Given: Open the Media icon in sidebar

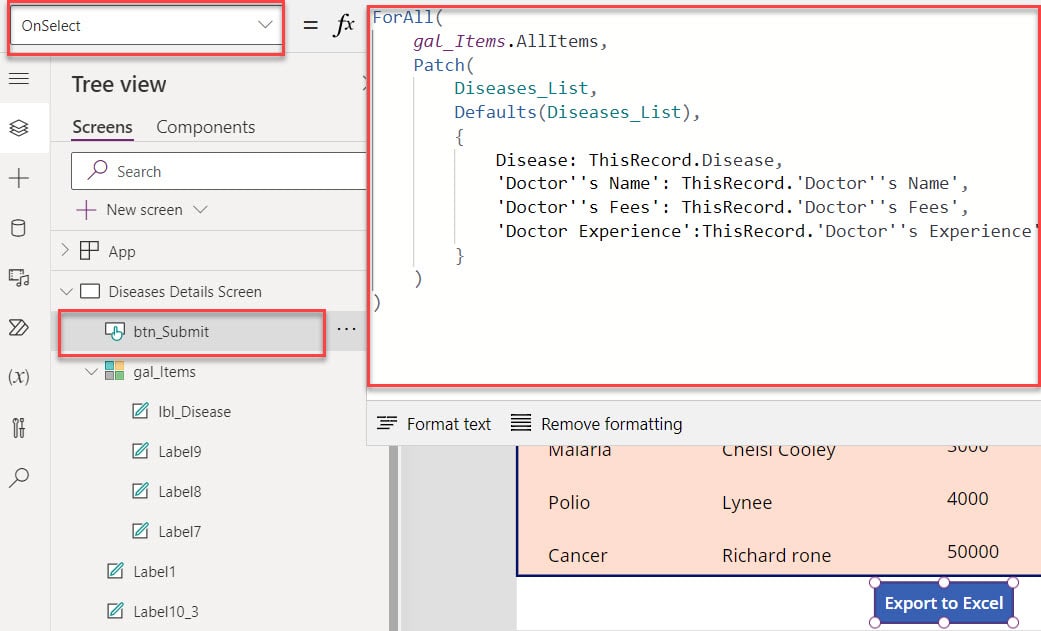Looking at the screenshot, I should [x=19, y=278].
